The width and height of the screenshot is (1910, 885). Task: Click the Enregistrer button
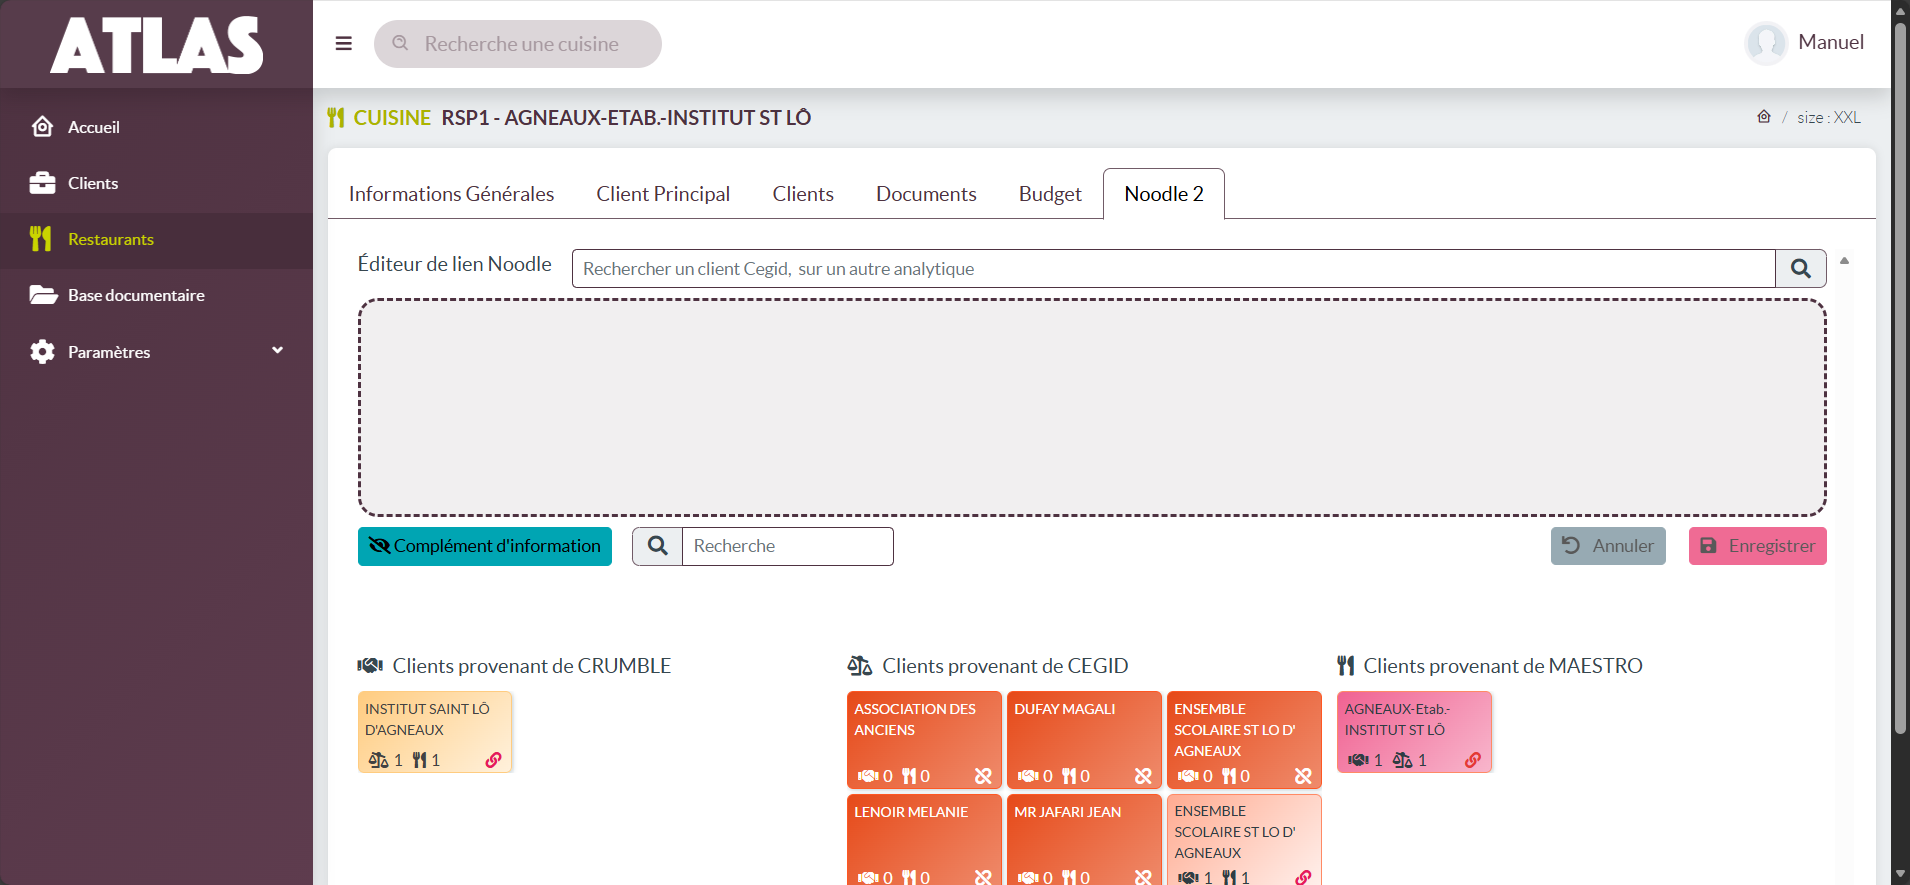click(1758, 546)
